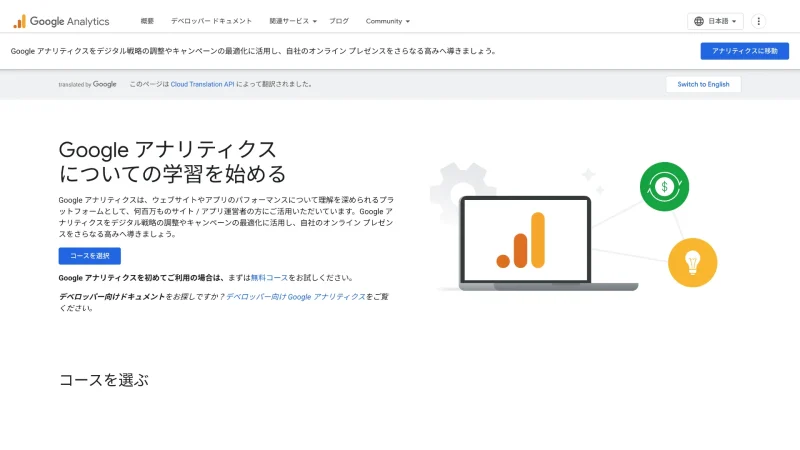The width and height of the screenshot is (800, 450).
Task: Follow the Cloud Translation API link
Action: pyautogui.click(x=202, y=84)
